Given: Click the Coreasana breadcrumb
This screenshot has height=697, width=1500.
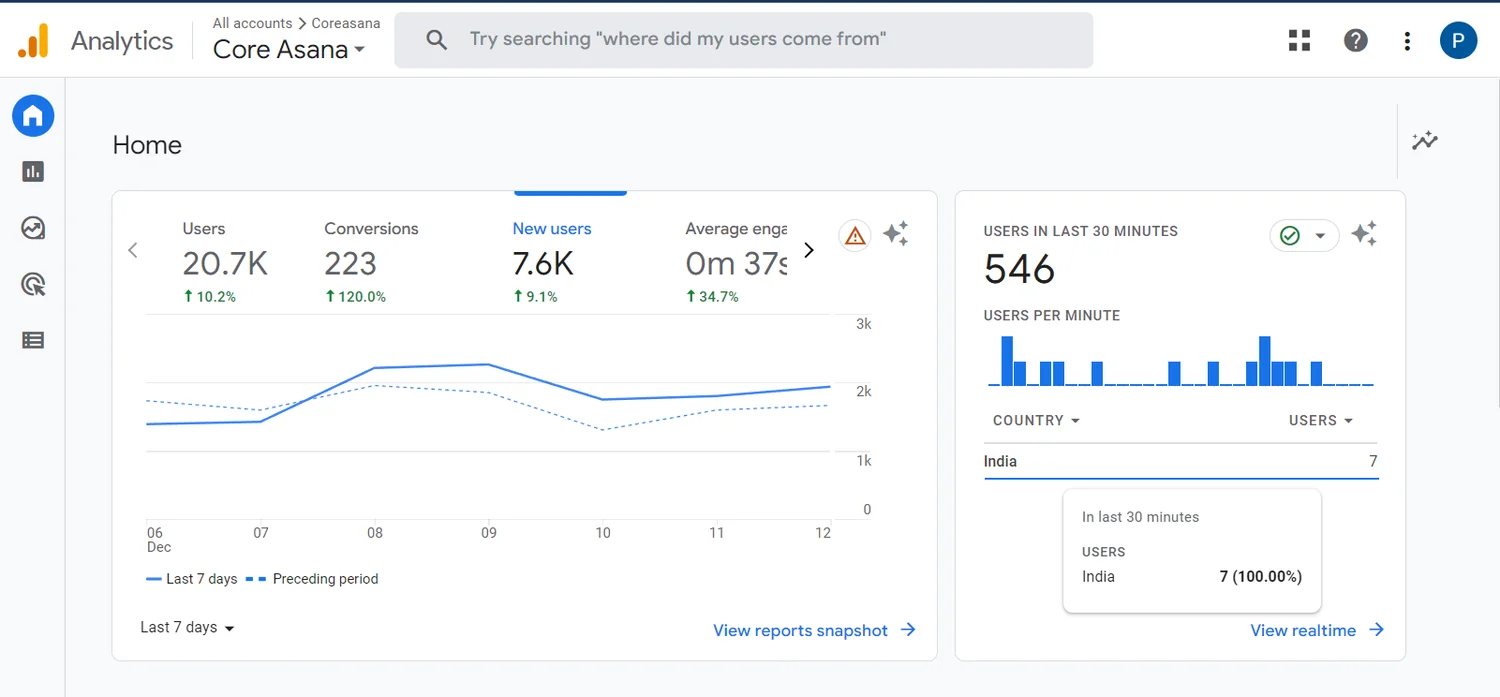Looking at the screenshot, I should tap(346, 23).
